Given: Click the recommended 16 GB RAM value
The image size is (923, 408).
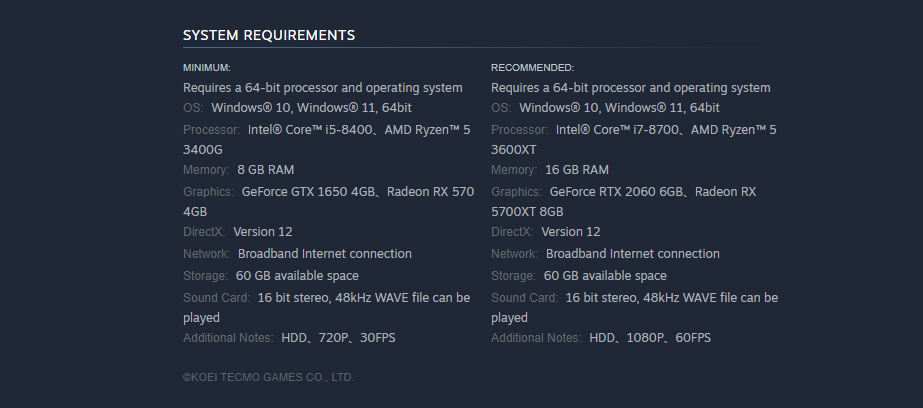Looking at the screenshot, I should pyautogui.click(x=577, y=170).
